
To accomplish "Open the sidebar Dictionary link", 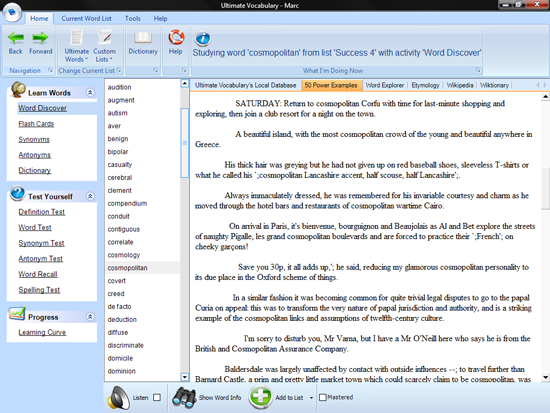I will click(x=35, y=170).
